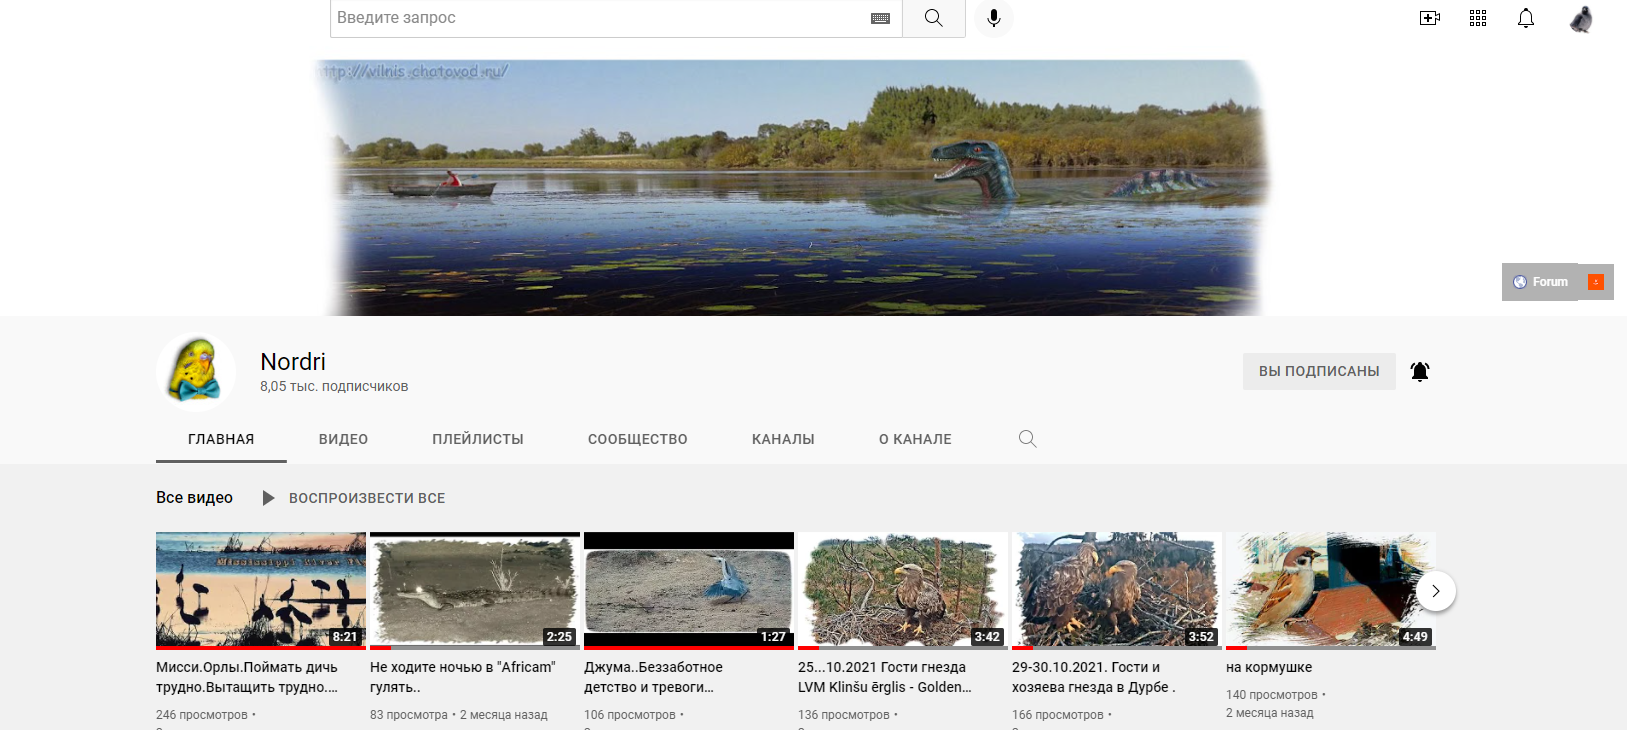Toggle channel notification bell next to subscribe
Image resolution: width=1627 pixels, height=730 pixels.
point(1420,372)
